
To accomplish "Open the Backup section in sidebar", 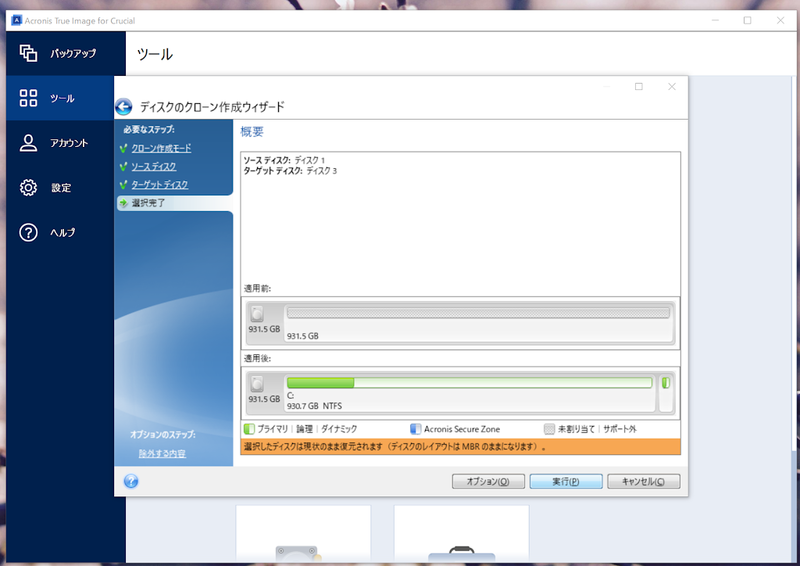I will [x=66, y=53].
